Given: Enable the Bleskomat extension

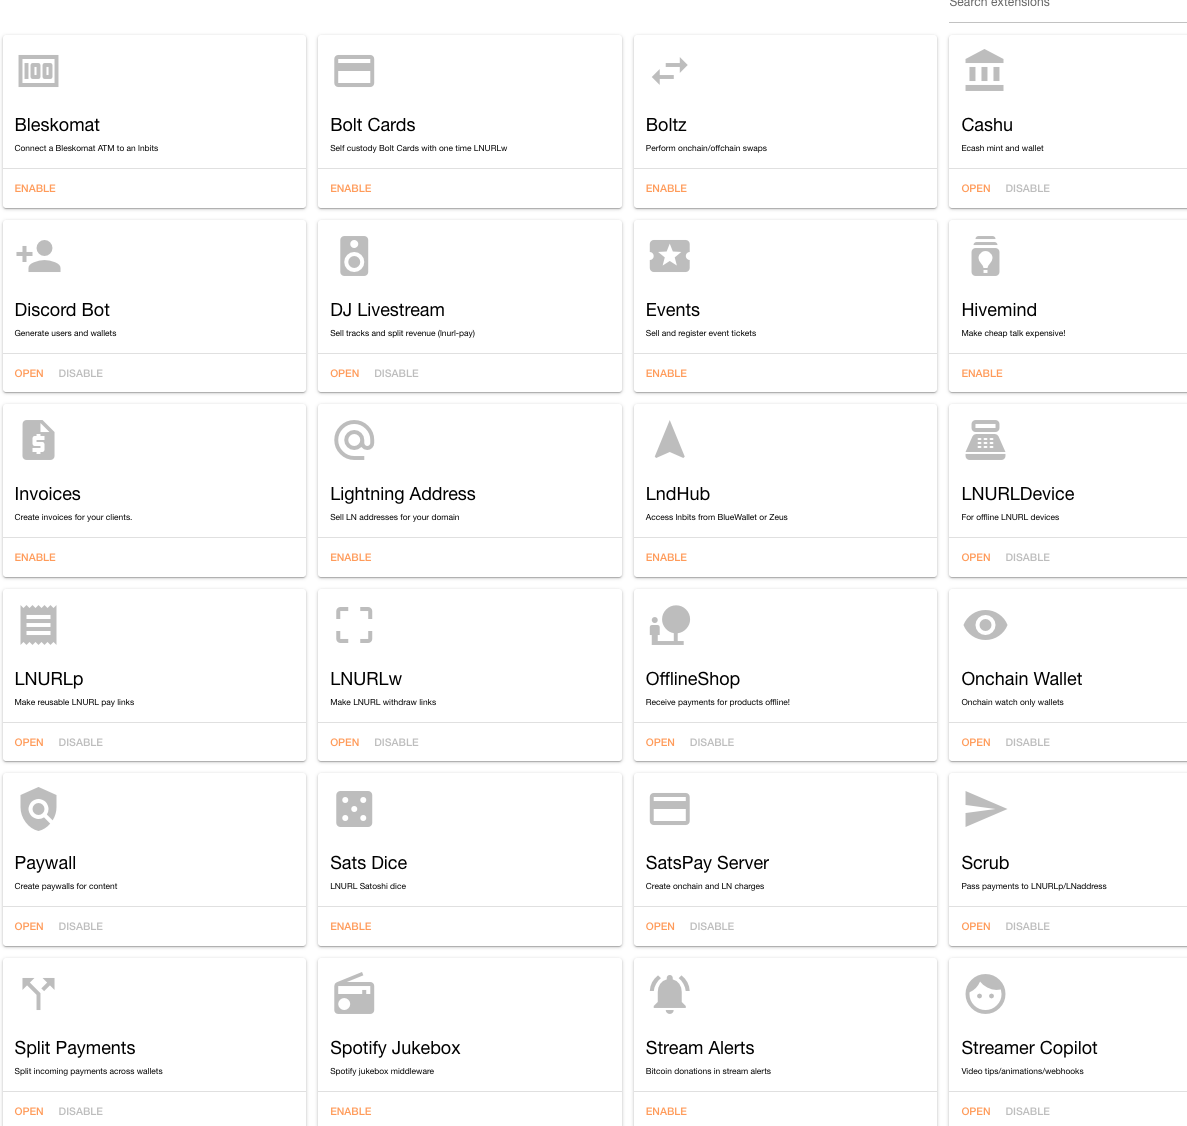Looking at the screenshot, I should 35,189.
